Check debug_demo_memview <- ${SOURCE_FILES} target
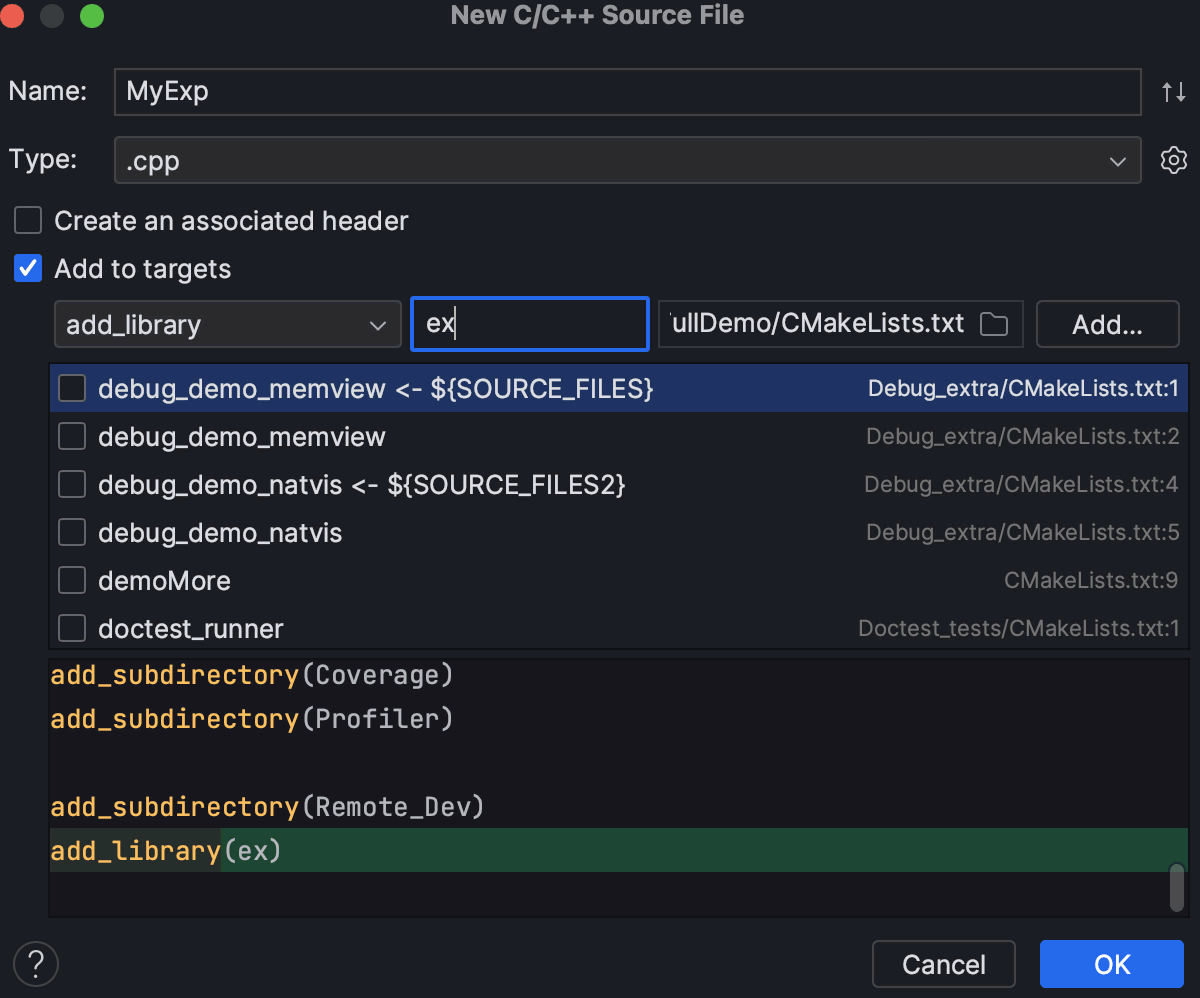 pos(72,388)
